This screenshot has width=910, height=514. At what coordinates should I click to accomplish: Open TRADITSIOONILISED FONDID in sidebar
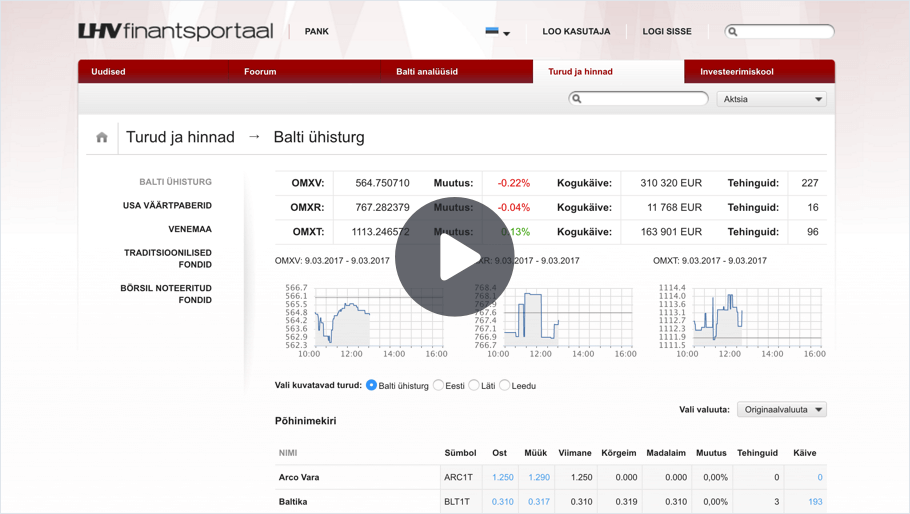(x=168, y=259)
